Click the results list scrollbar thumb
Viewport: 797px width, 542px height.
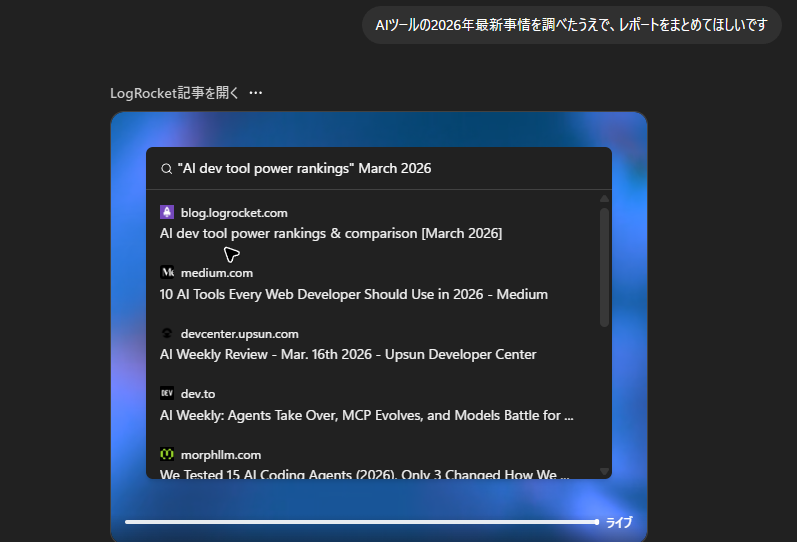tap(604, 267)
